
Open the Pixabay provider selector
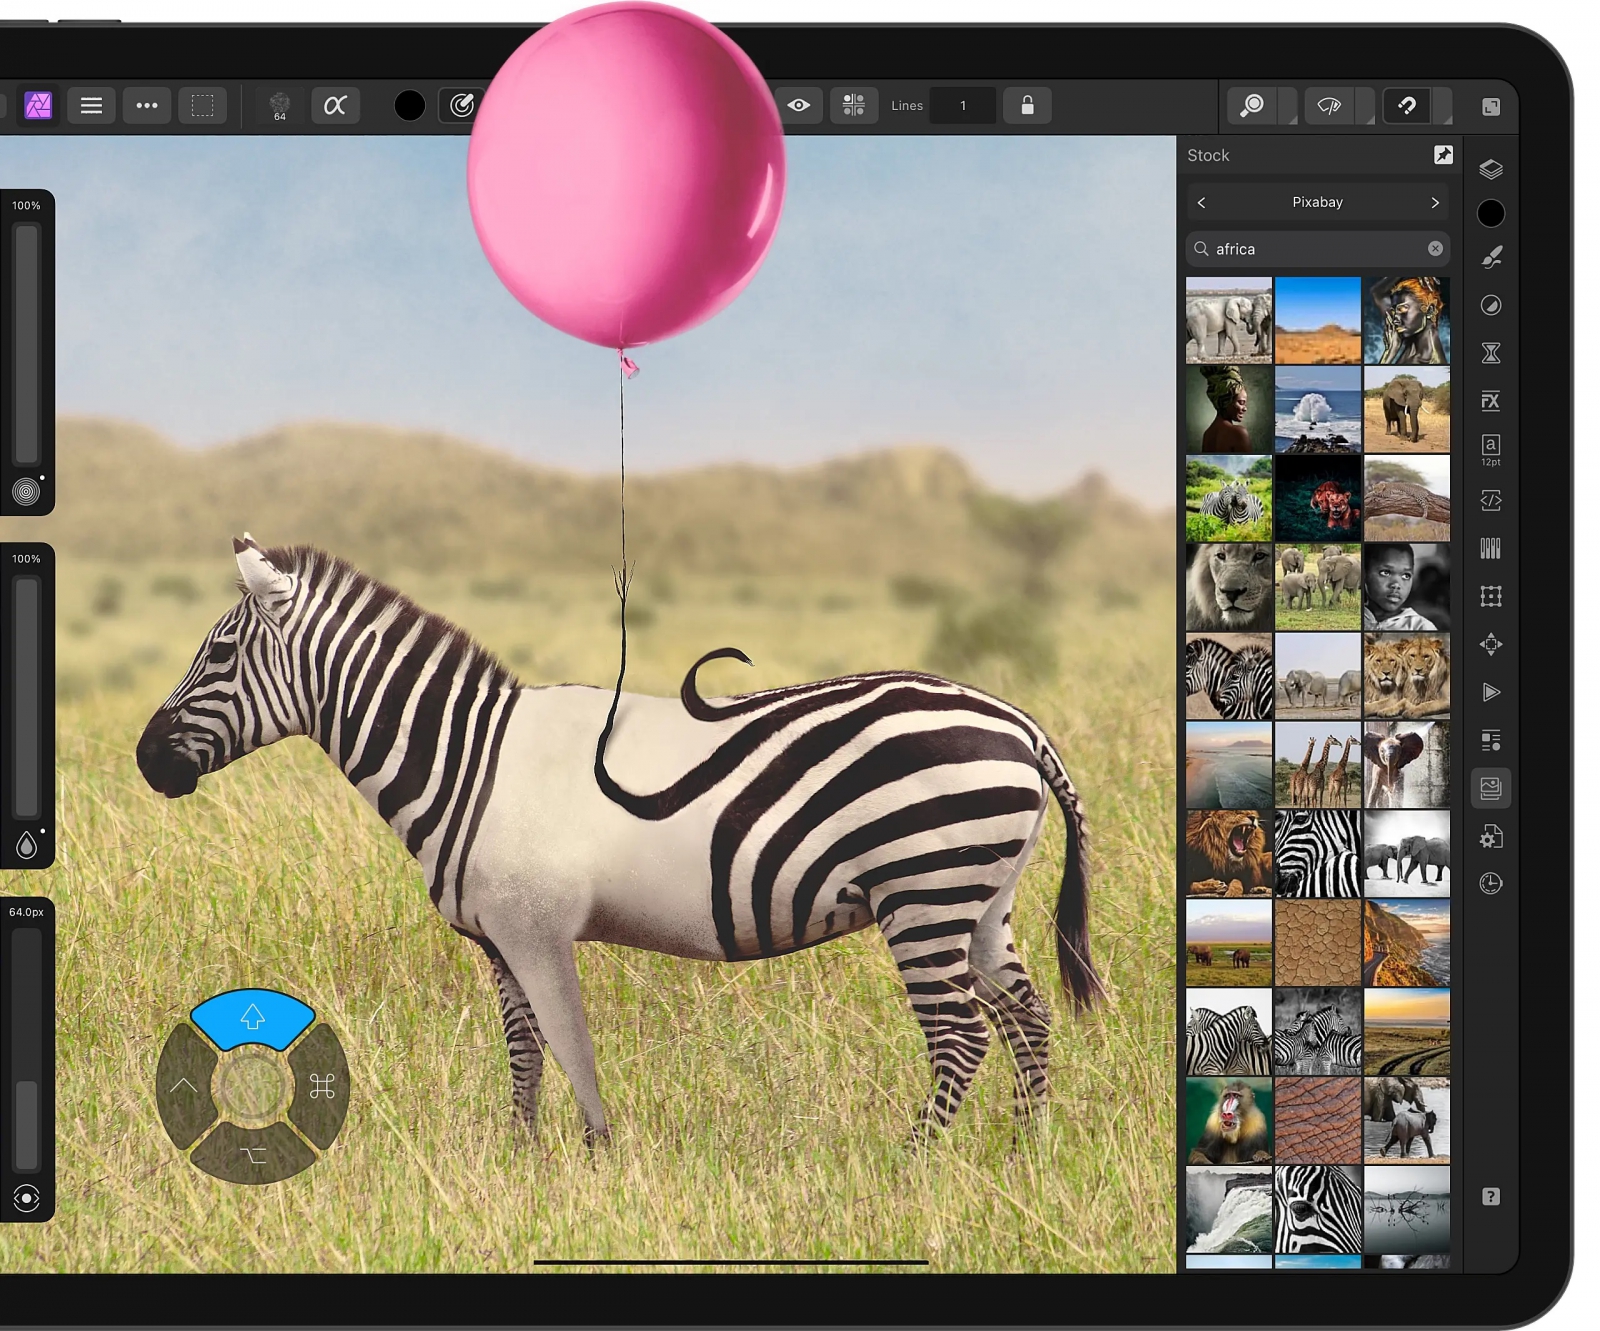tap(1318, 202)
